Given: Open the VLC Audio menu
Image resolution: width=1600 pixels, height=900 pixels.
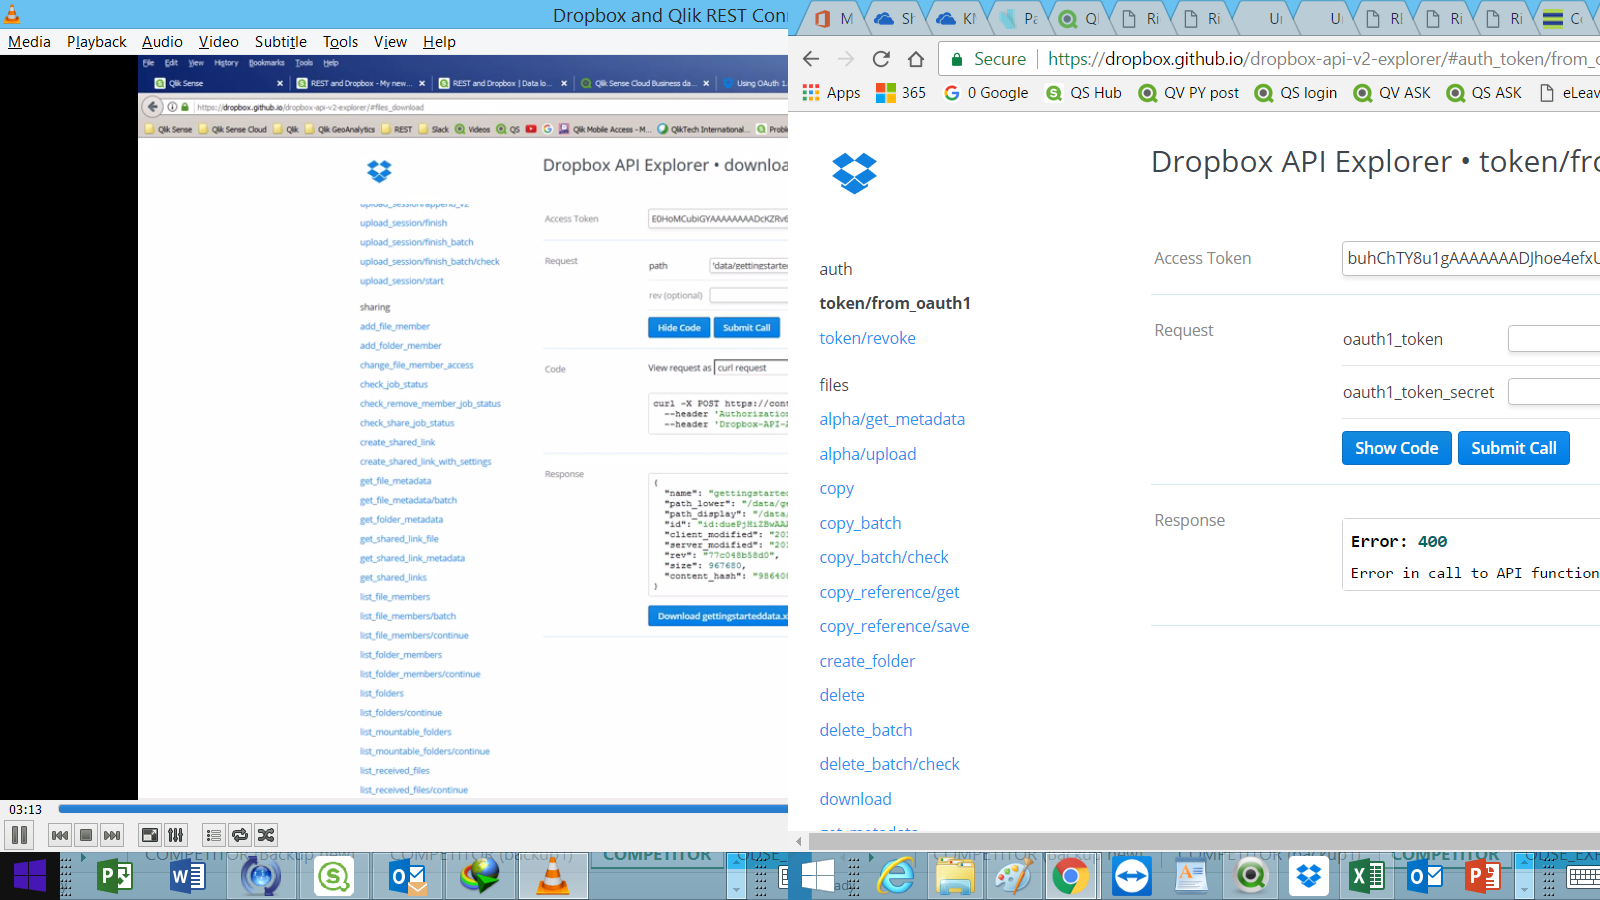Looking at the screenshot, I should click(162, 42).
